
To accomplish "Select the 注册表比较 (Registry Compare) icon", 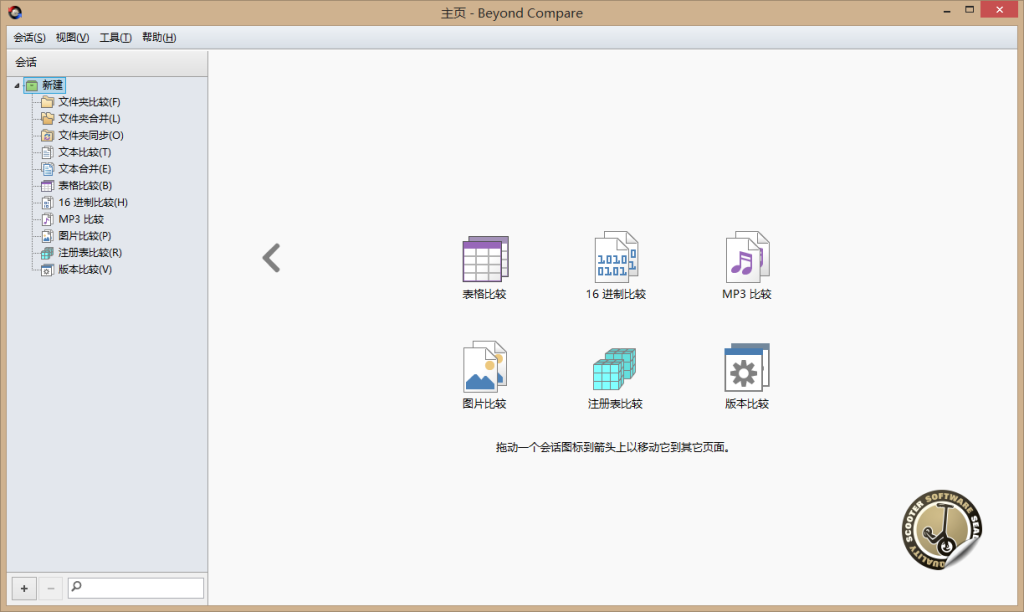I will [x=616, y=368].
